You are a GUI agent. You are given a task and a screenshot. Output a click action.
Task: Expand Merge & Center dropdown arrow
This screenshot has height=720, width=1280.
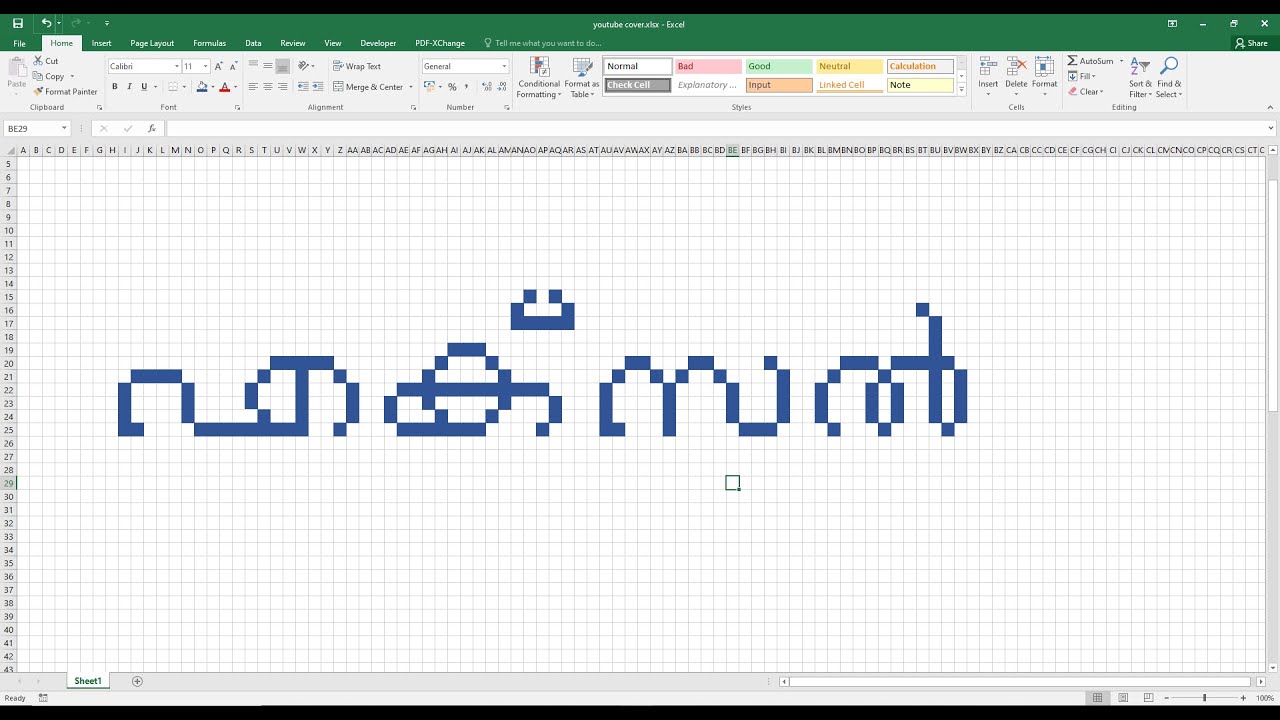point(411,87)
